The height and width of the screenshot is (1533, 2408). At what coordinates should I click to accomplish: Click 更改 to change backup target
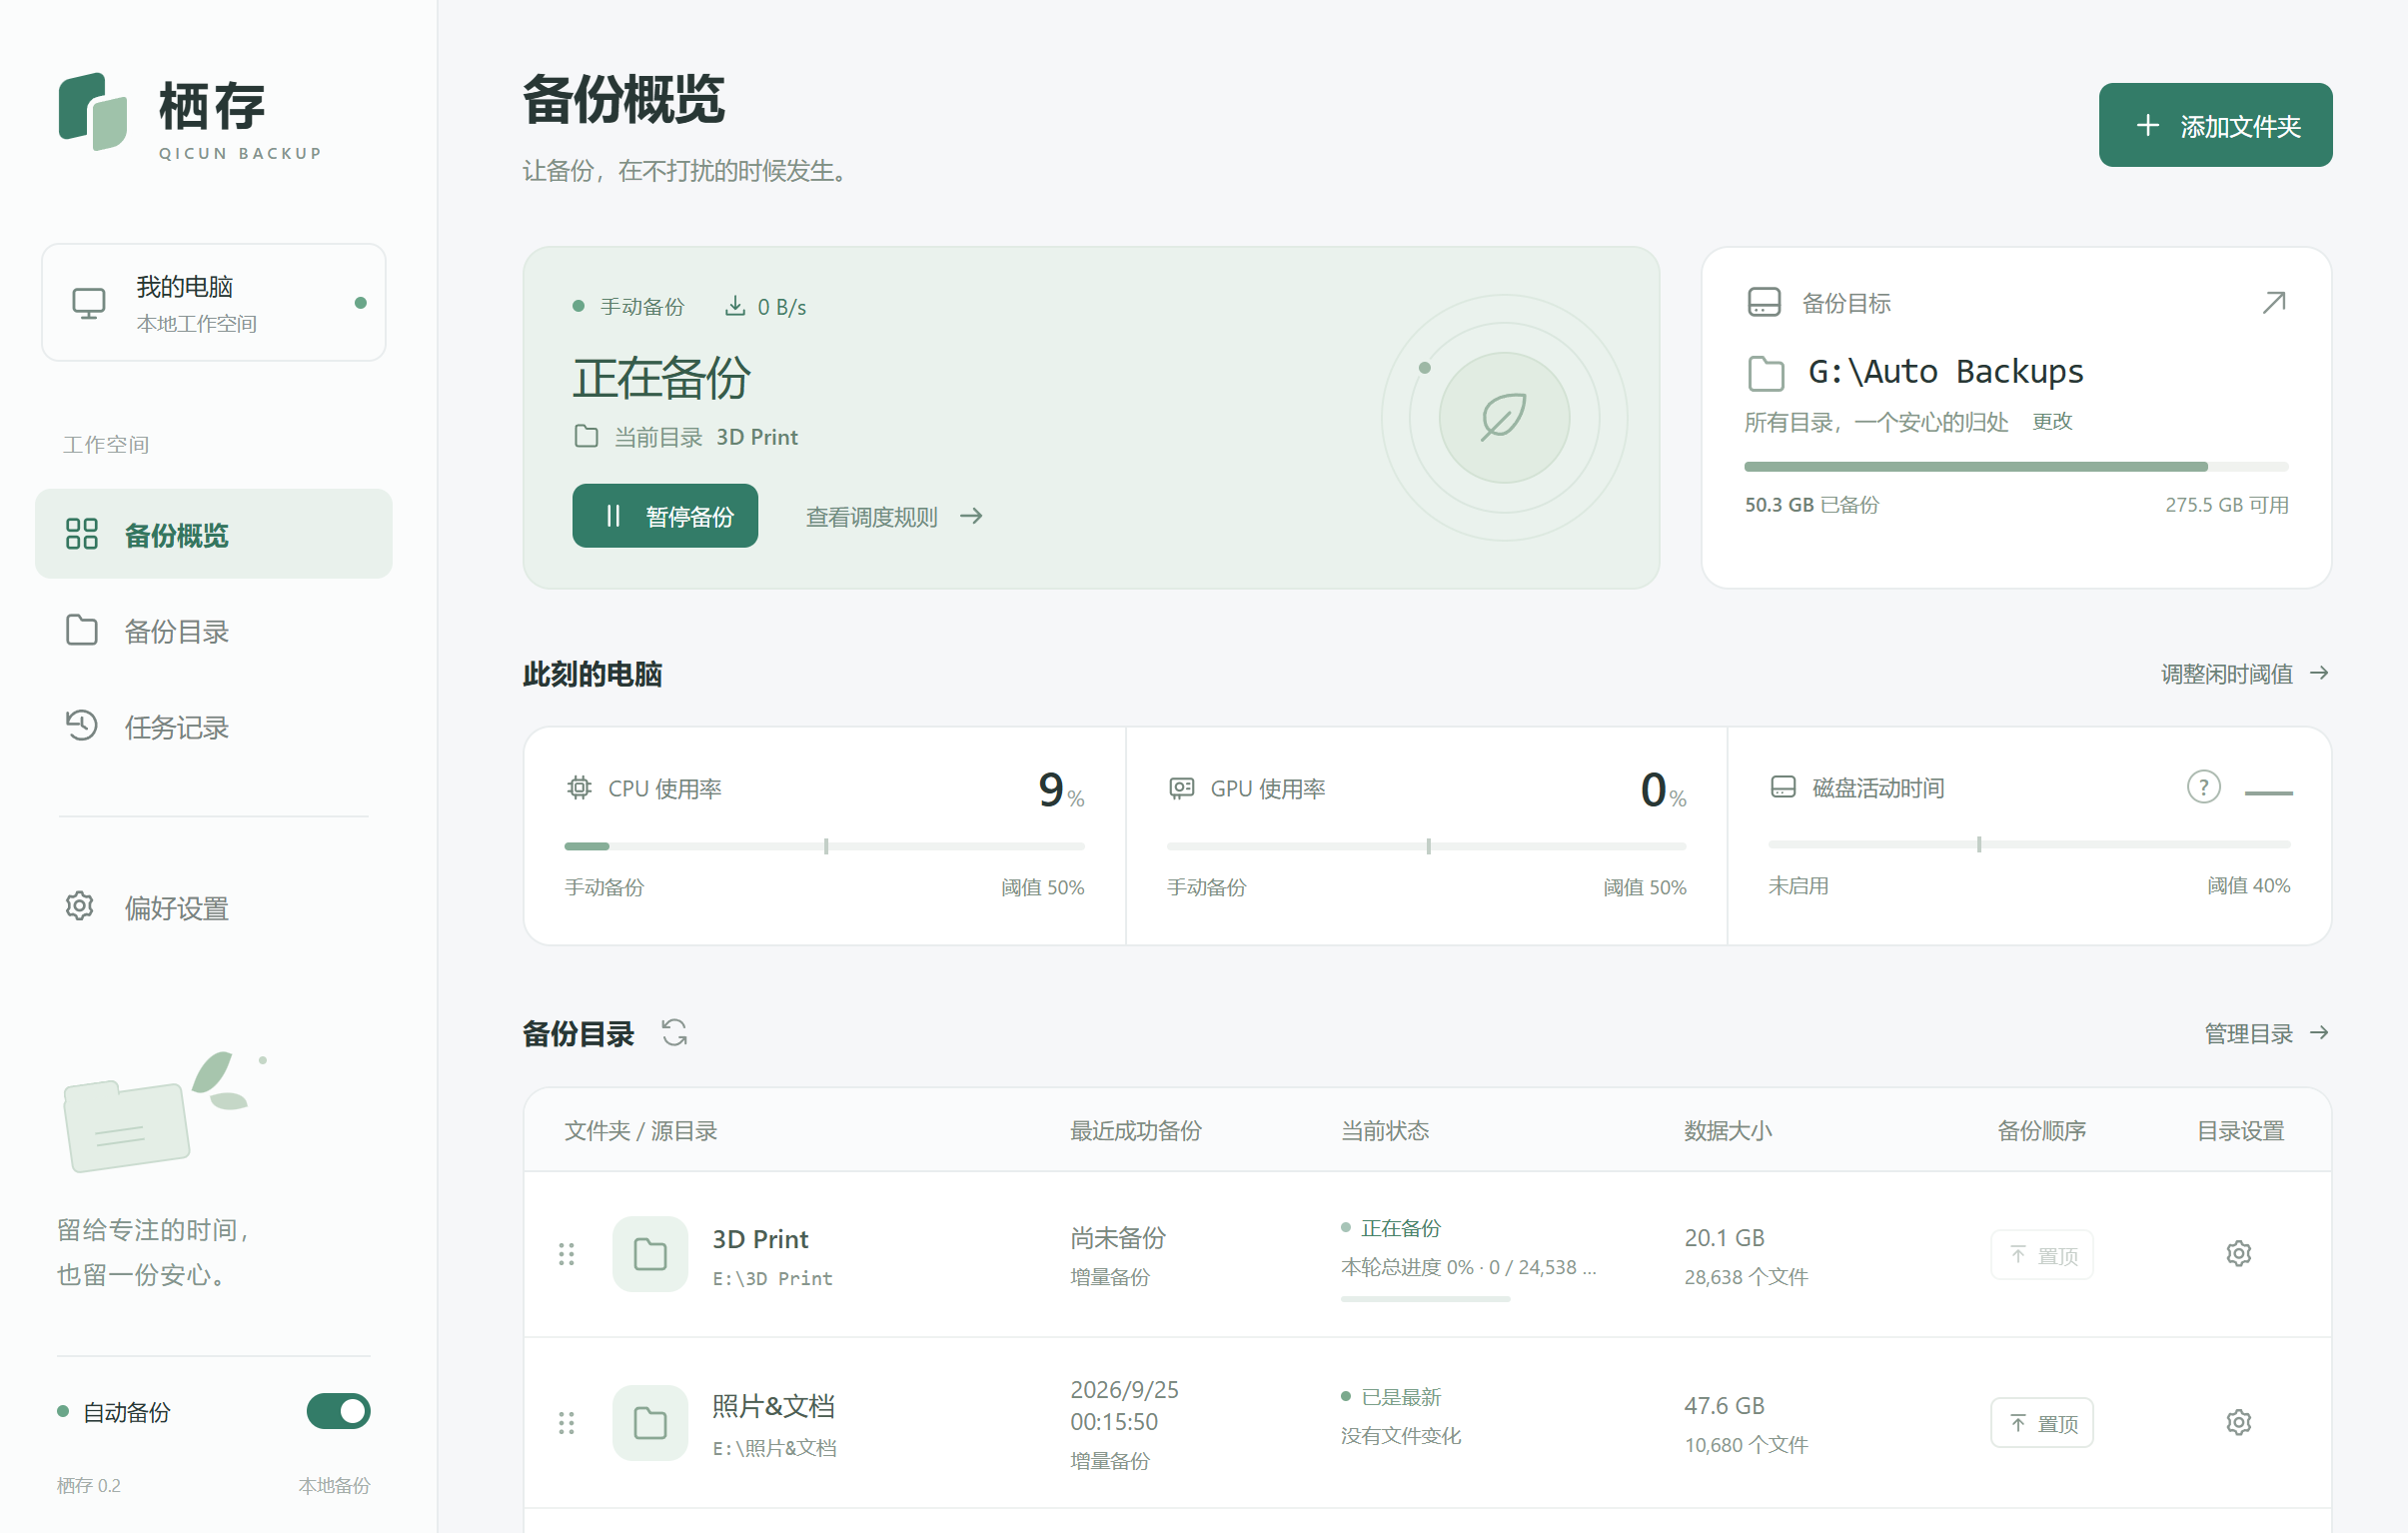pos(2053,421)
